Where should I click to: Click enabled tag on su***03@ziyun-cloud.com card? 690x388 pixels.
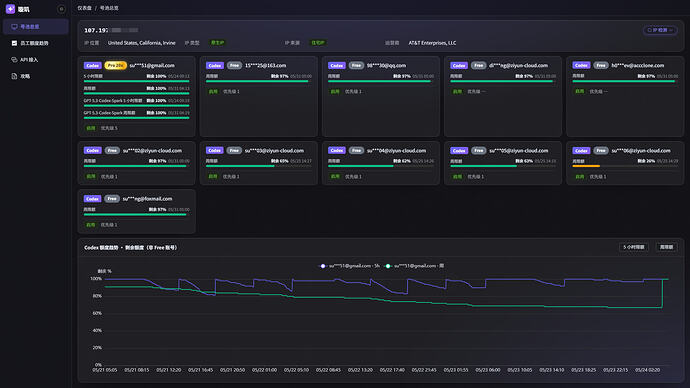pos(213,176)
